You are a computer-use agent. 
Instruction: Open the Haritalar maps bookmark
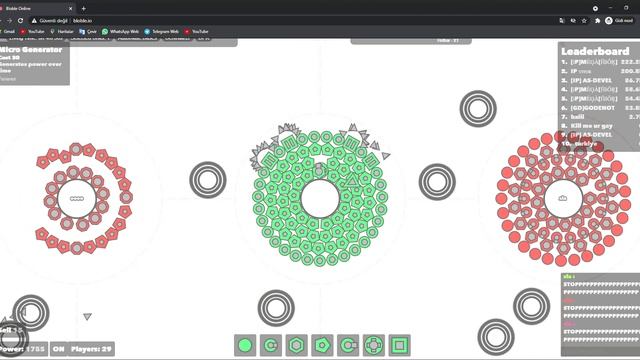pos(62,31)
